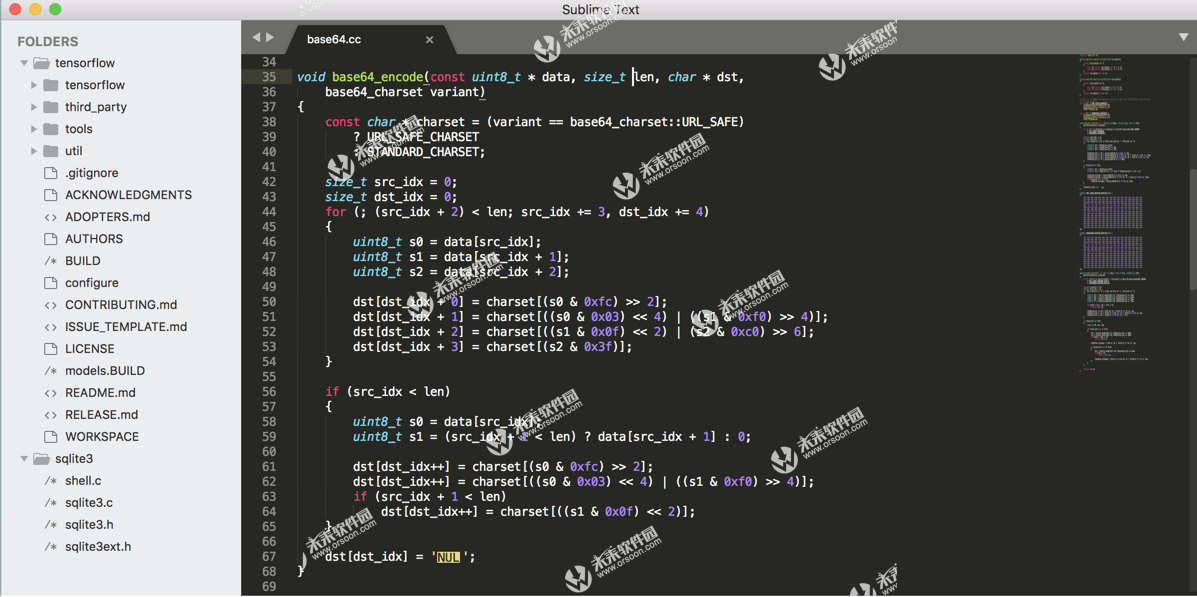Click the ADOPTERS.md markup icon
The image size is (1197, 597).
point(51,217)
